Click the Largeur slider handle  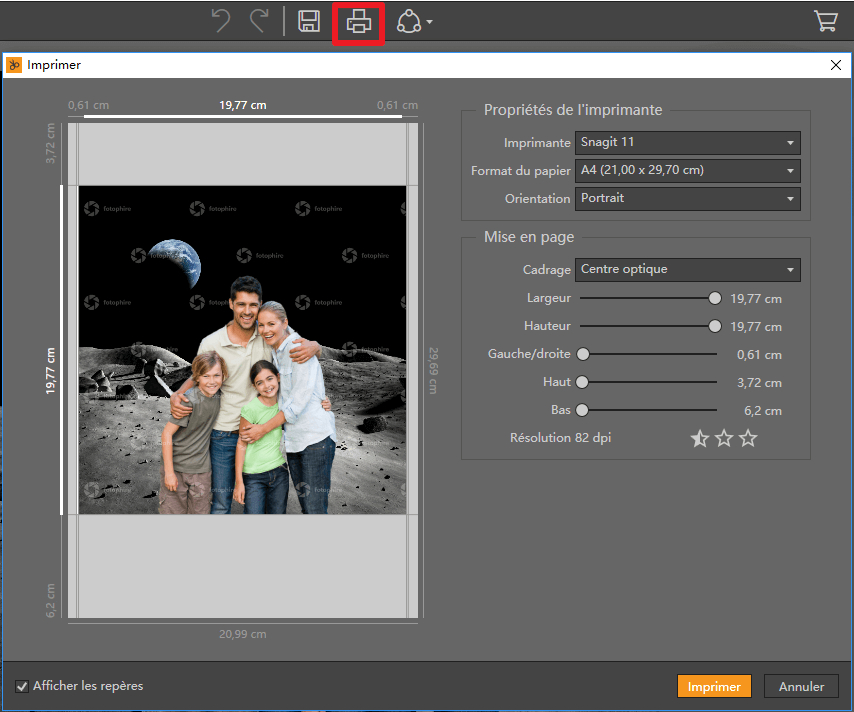point(715,298)
